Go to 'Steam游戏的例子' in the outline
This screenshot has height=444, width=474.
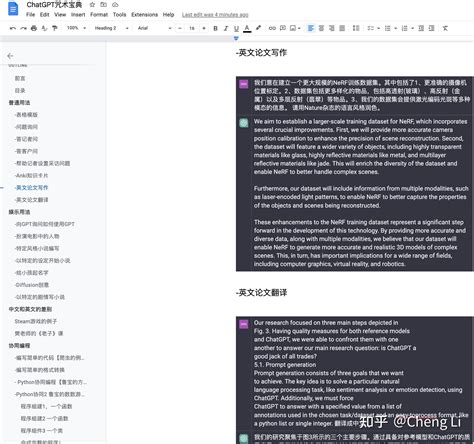tap(36, 321)
